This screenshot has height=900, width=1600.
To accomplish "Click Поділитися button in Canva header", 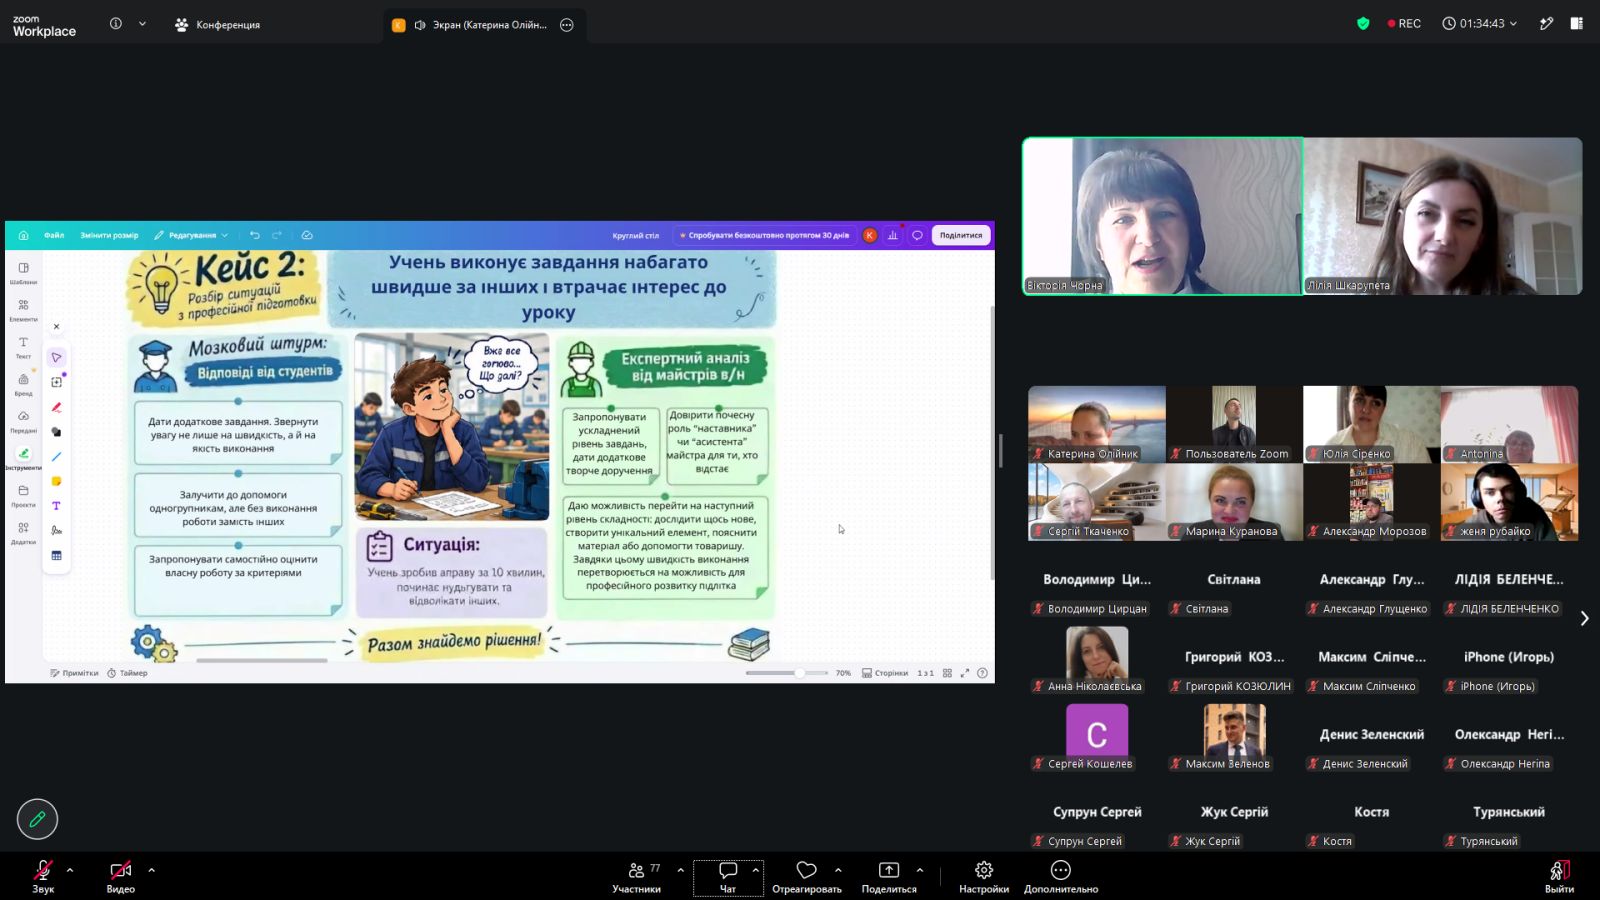I will tap(961, 235).
